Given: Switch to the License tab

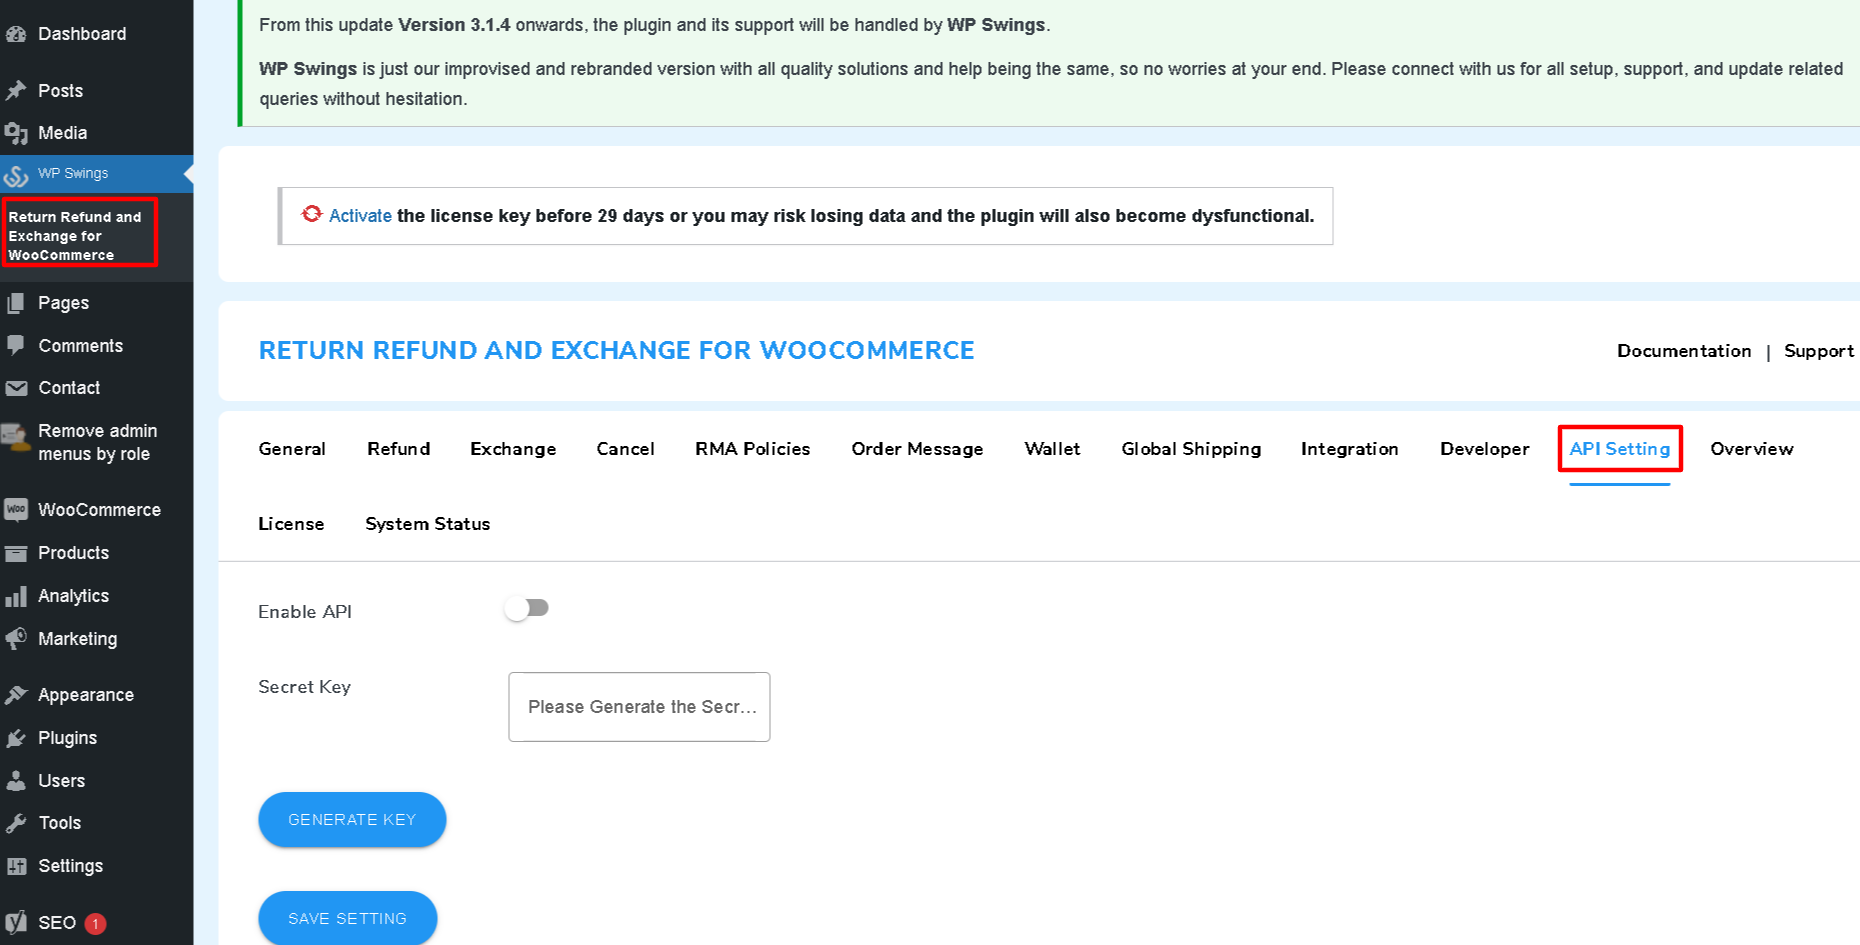Looking at the screenshot, I should click(x=291, y=524).
